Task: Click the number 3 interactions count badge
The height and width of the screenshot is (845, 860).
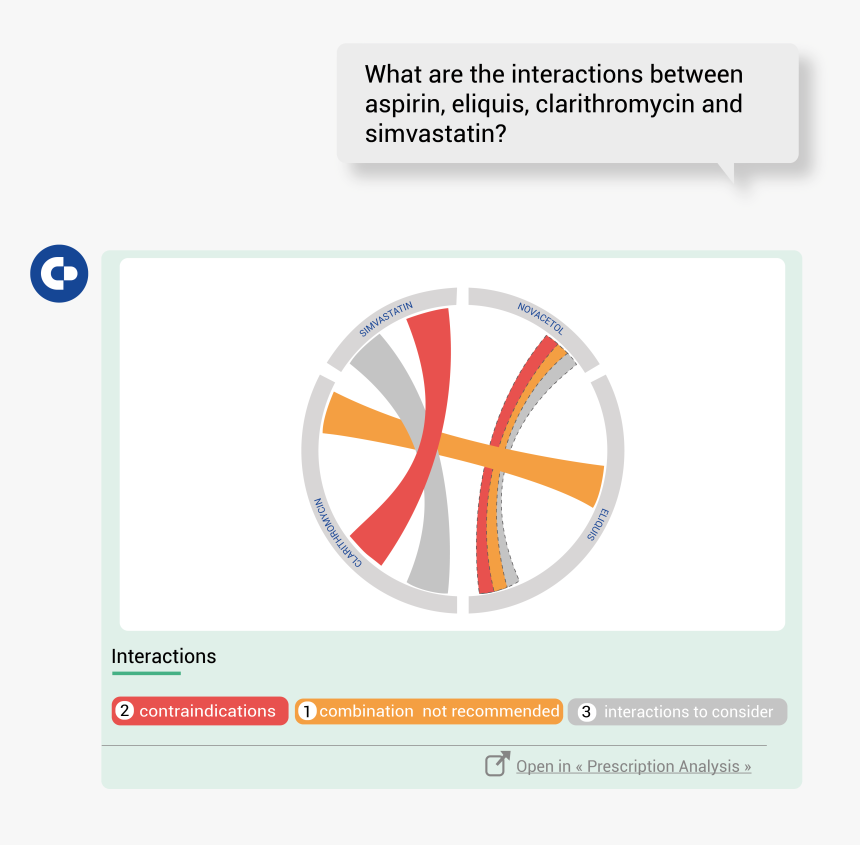Action: tap(587, 712)
